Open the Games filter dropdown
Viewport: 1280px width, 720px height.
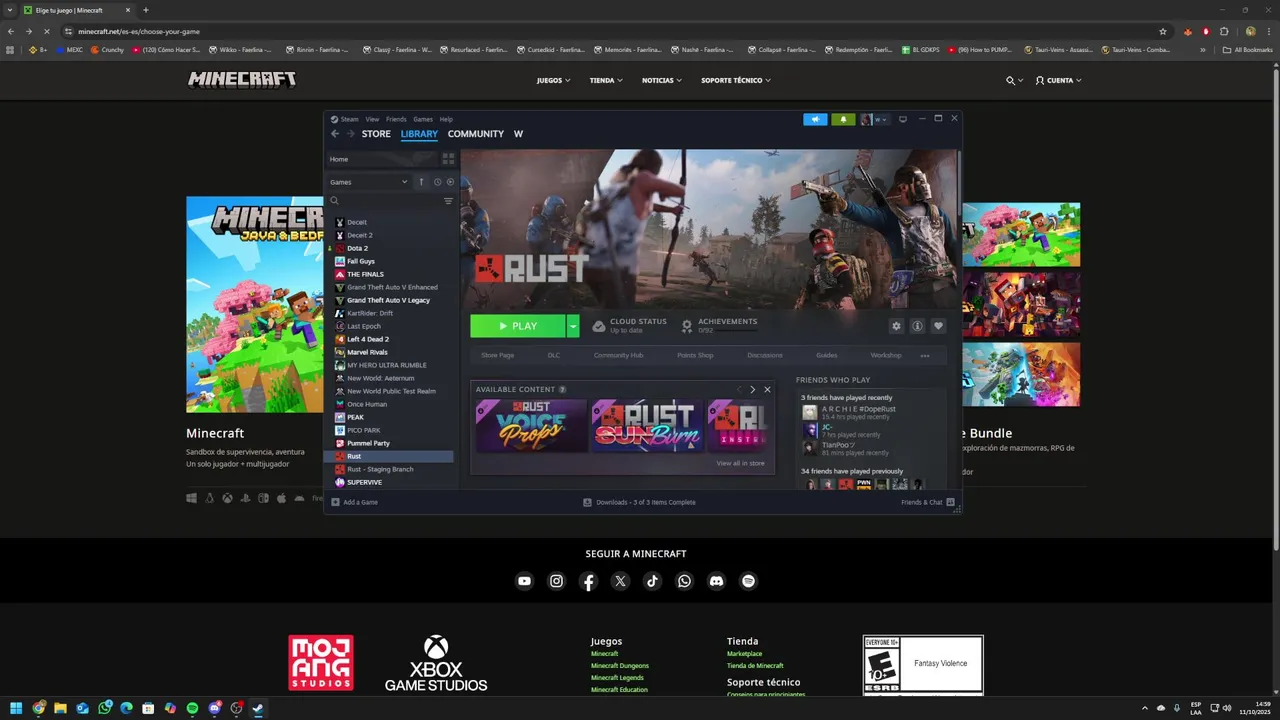coord(369,182)
